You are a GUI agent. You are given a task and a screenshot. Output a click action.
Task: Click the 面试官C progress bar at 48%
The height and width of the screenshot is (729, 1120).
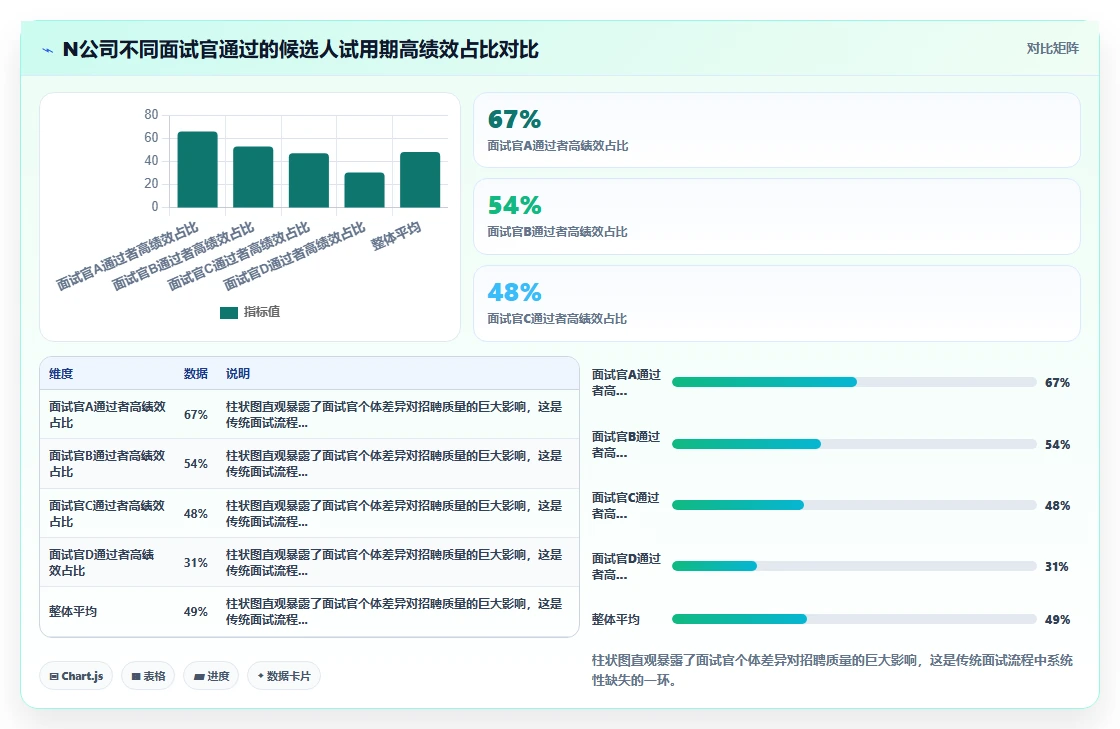click(x=854, y=505)
